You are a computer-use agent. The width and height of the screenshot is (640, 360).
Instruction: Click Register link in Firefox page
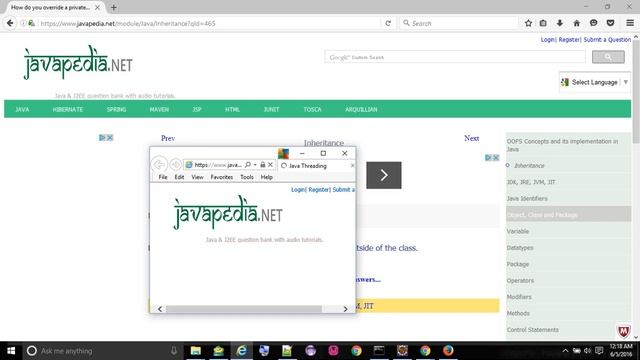click(569, 40)
